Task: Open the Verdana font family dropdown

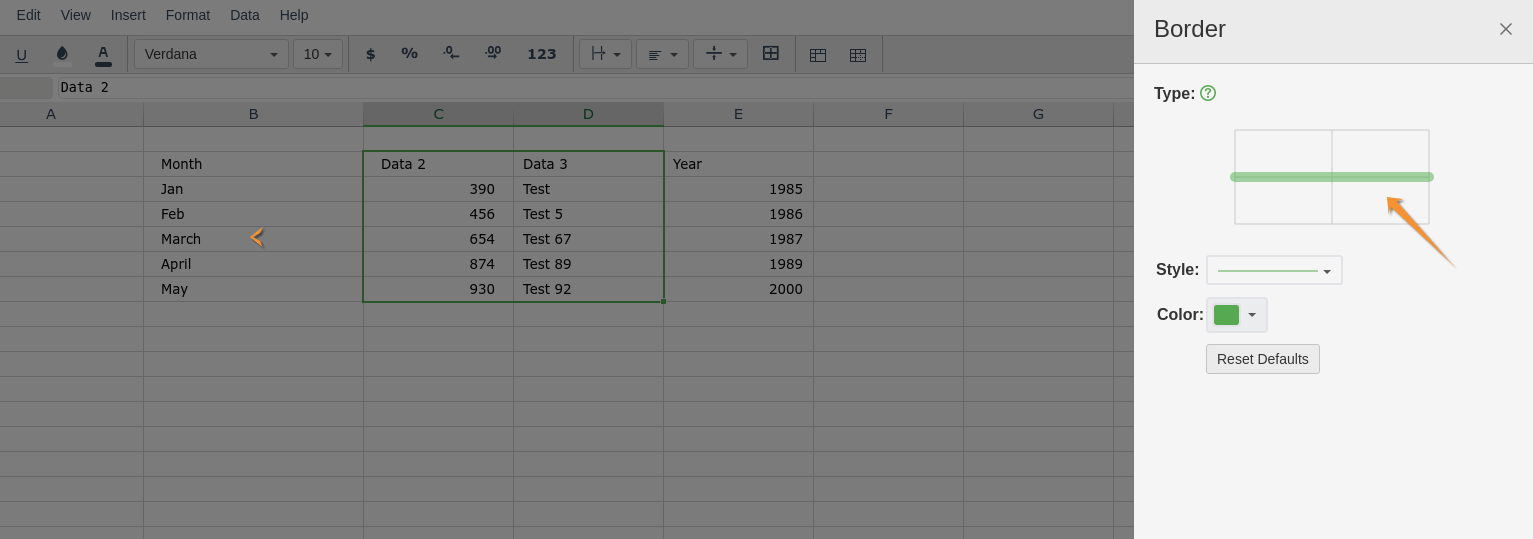Action: click(x=211, y=54)
